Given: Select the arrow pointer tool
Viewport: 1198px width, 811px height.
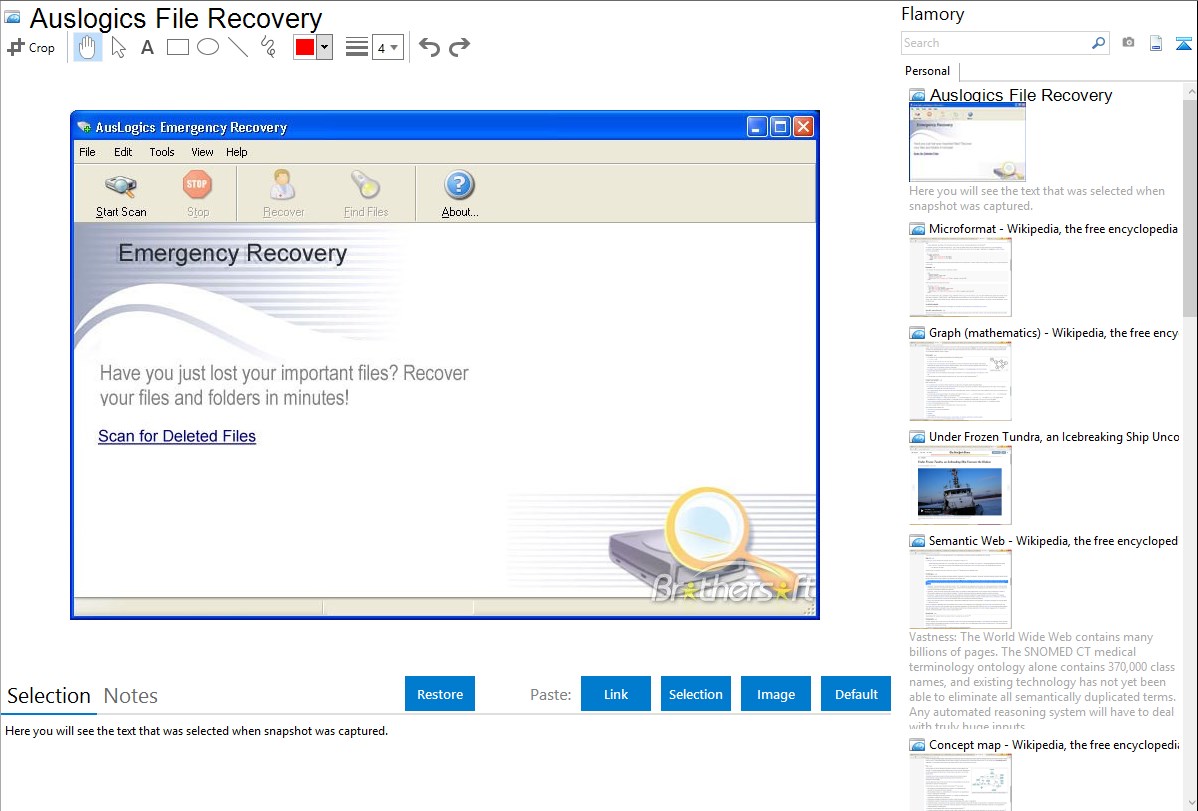Looking at the screenshot, I should point(118,47).
